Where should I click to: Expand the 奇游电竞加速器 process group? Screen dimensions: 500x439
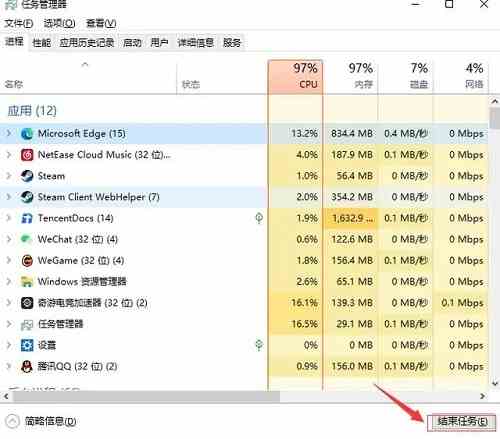point(9,303)
